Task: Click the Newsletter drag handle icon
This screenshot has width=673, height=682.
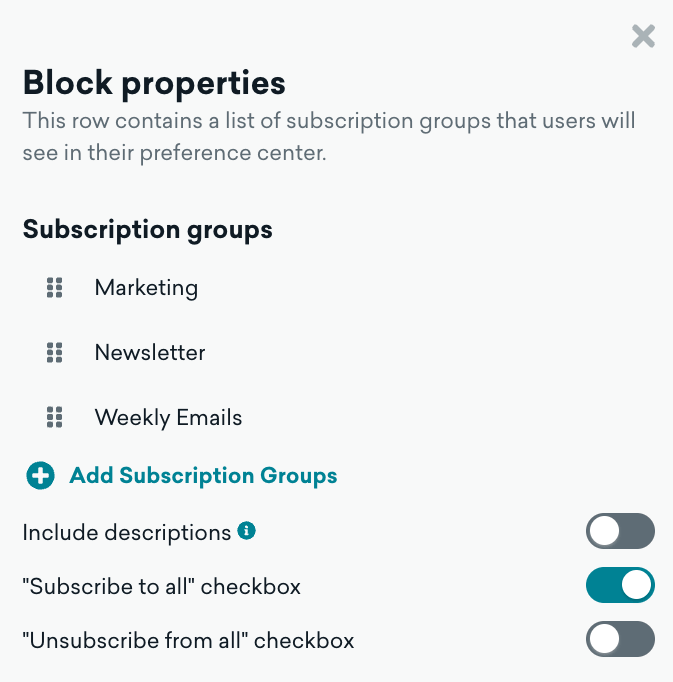Action: (55, 352)
